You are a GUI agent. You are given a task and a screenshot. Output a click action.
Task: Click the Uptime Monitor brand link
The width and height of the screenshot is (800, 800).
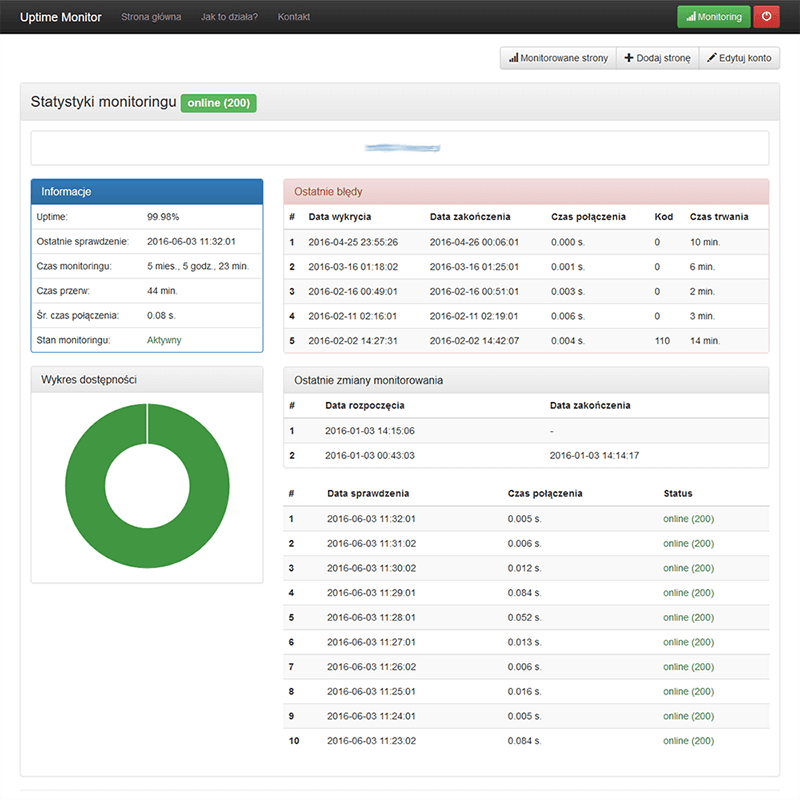60,17
